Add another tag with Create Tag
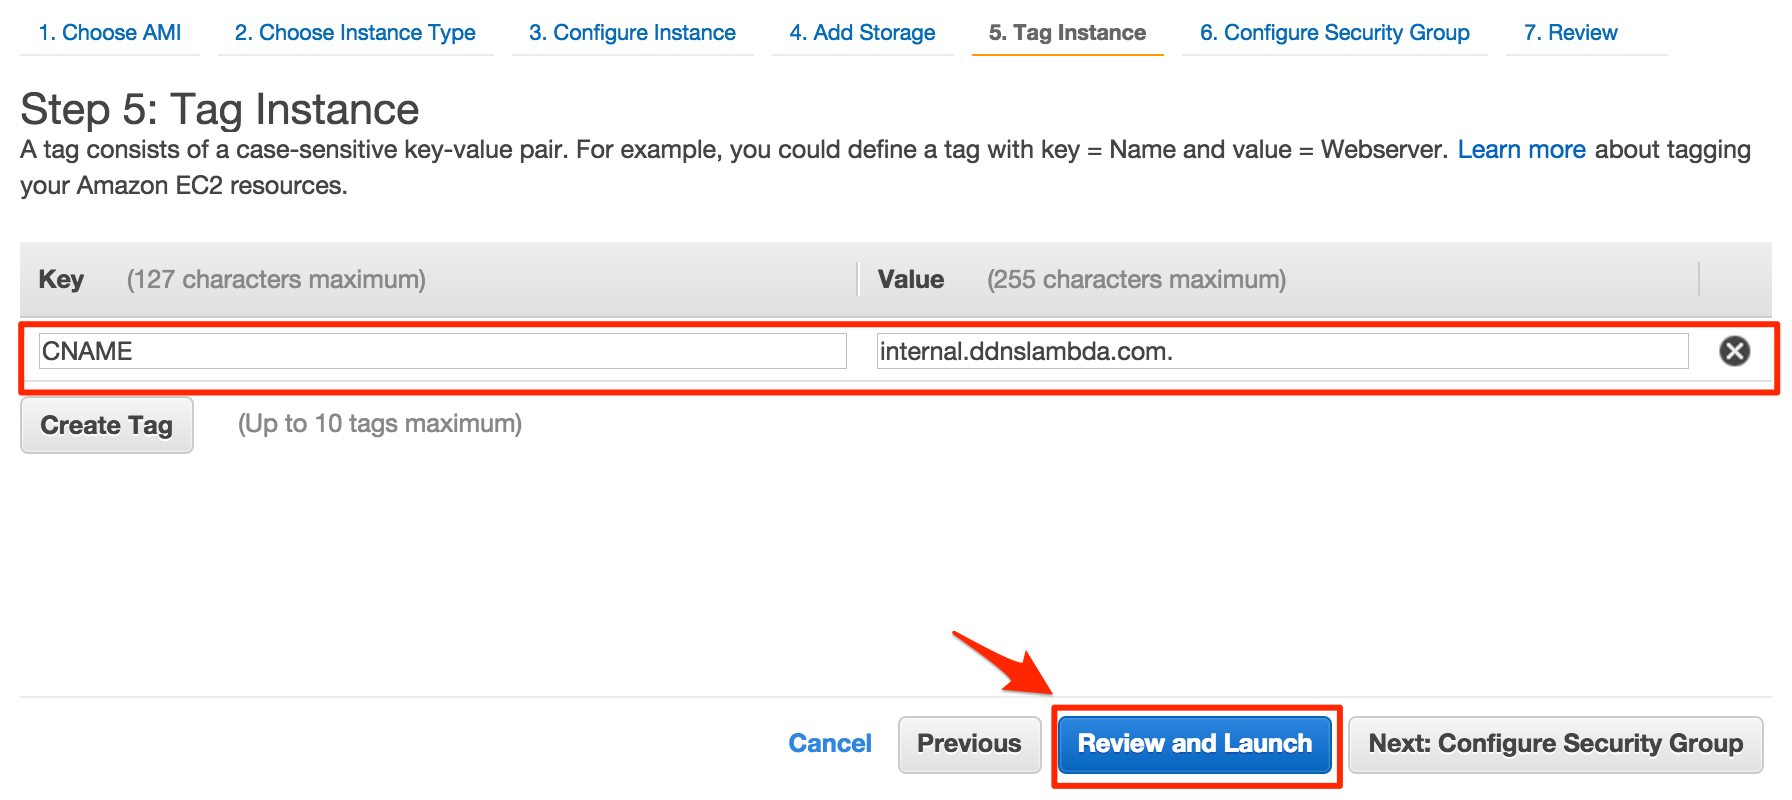Viewport: 1792px width, 800px height. coord(107,425)
